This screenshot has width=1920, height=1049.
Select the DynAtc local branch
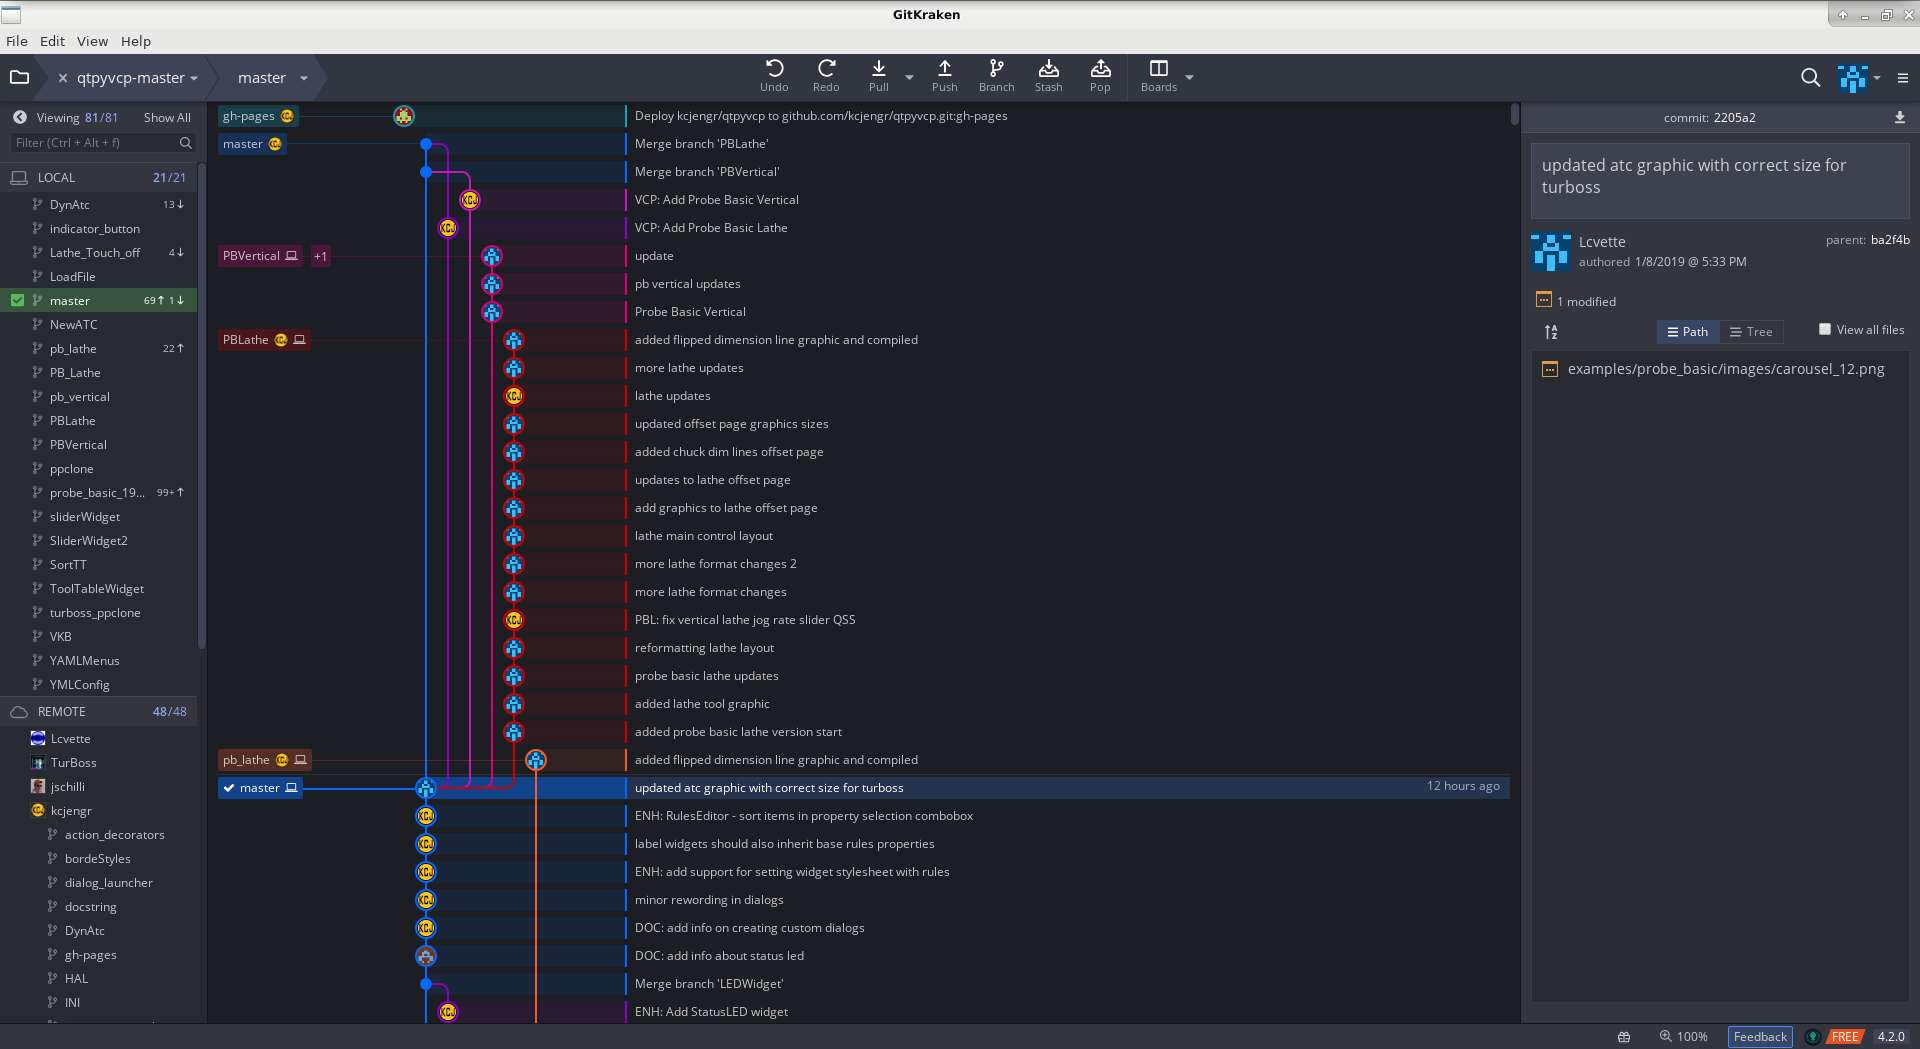[x=70, y=205]
